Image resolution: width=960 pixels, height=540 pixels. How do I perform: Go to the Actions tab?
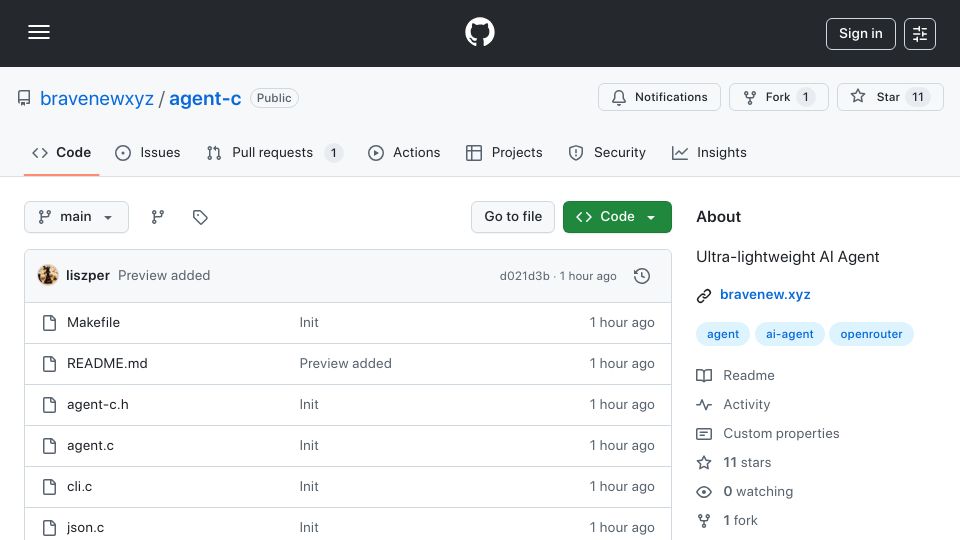coord(404,152)
